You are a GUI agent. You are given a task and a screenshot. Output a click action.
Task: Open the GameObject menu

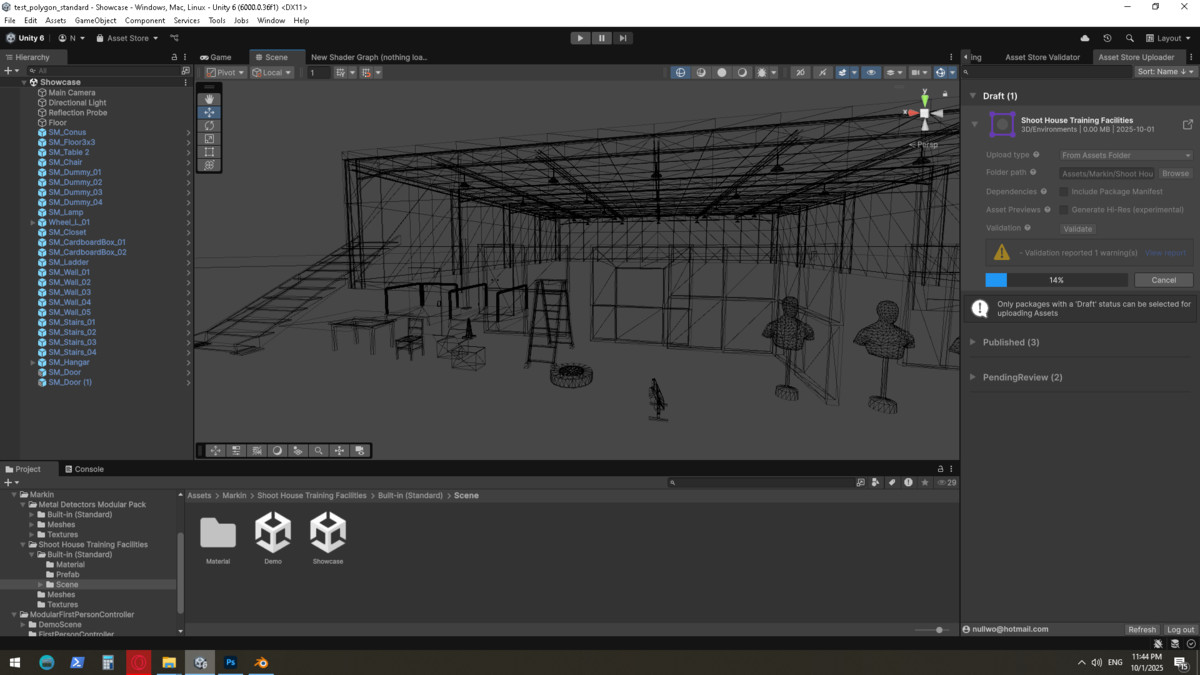point(95,20)
